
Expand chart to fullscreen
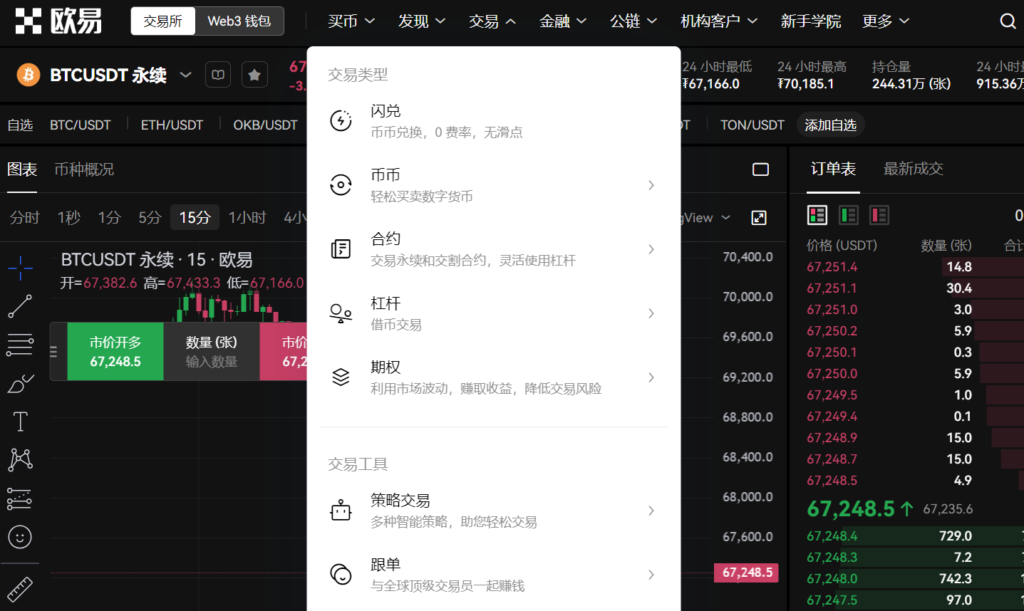(759, 218)
